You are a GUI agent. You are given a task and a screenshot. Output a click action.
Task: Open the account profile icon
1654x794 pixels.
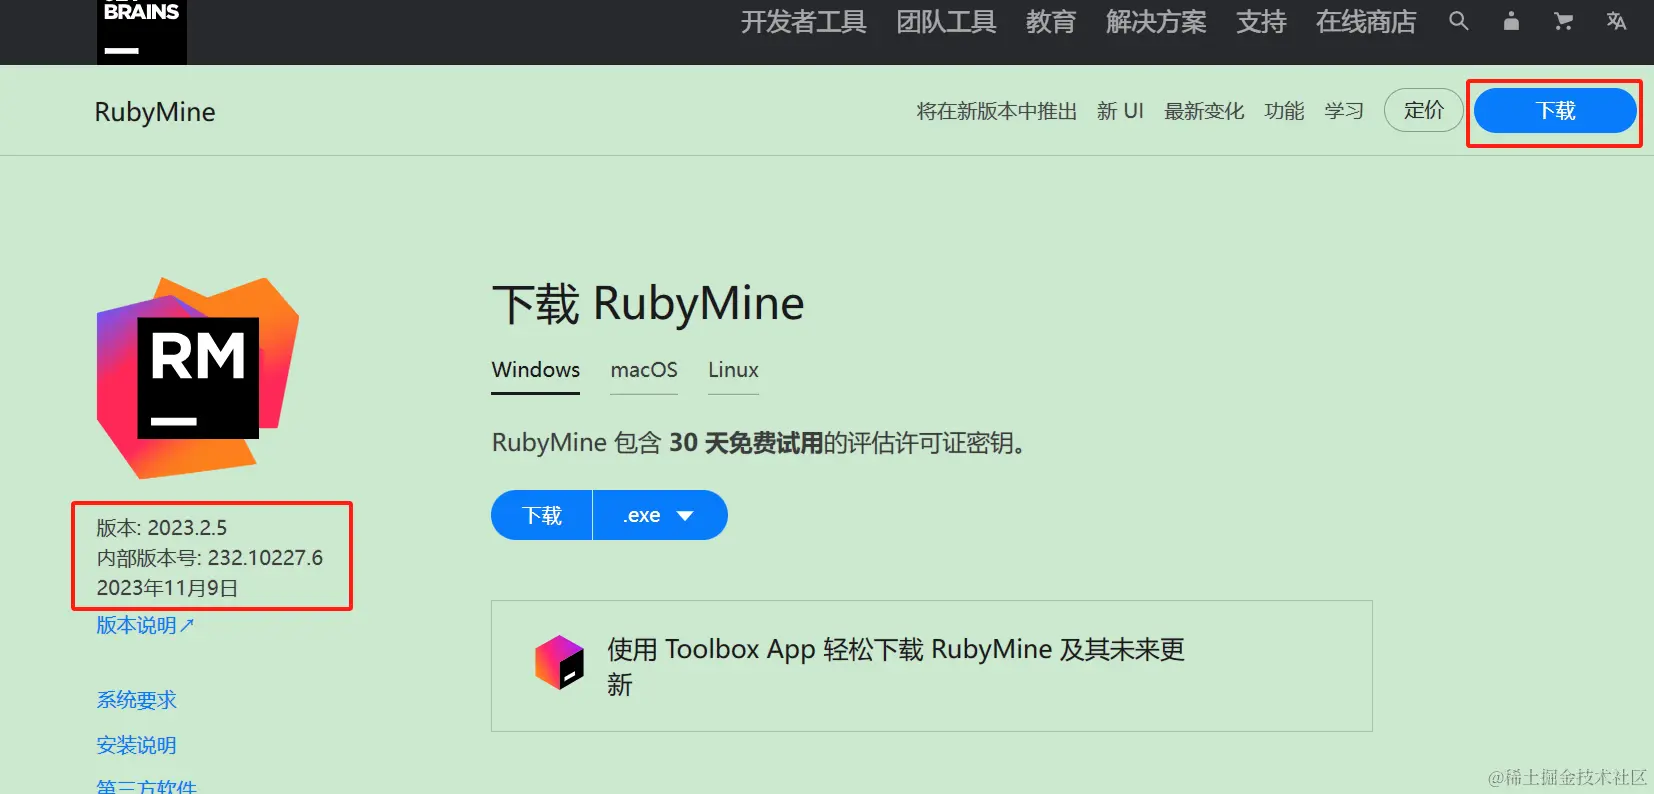coord(1511,21)
